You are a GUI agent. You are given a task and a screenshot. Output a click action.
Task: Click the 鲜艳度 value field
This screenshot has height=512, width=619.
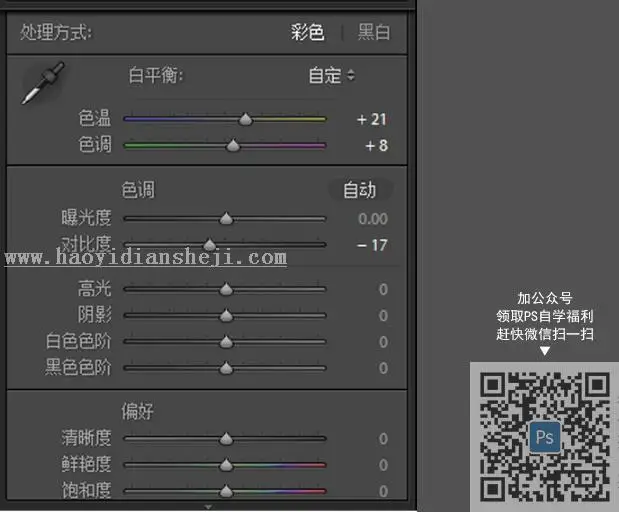[383, 465]
